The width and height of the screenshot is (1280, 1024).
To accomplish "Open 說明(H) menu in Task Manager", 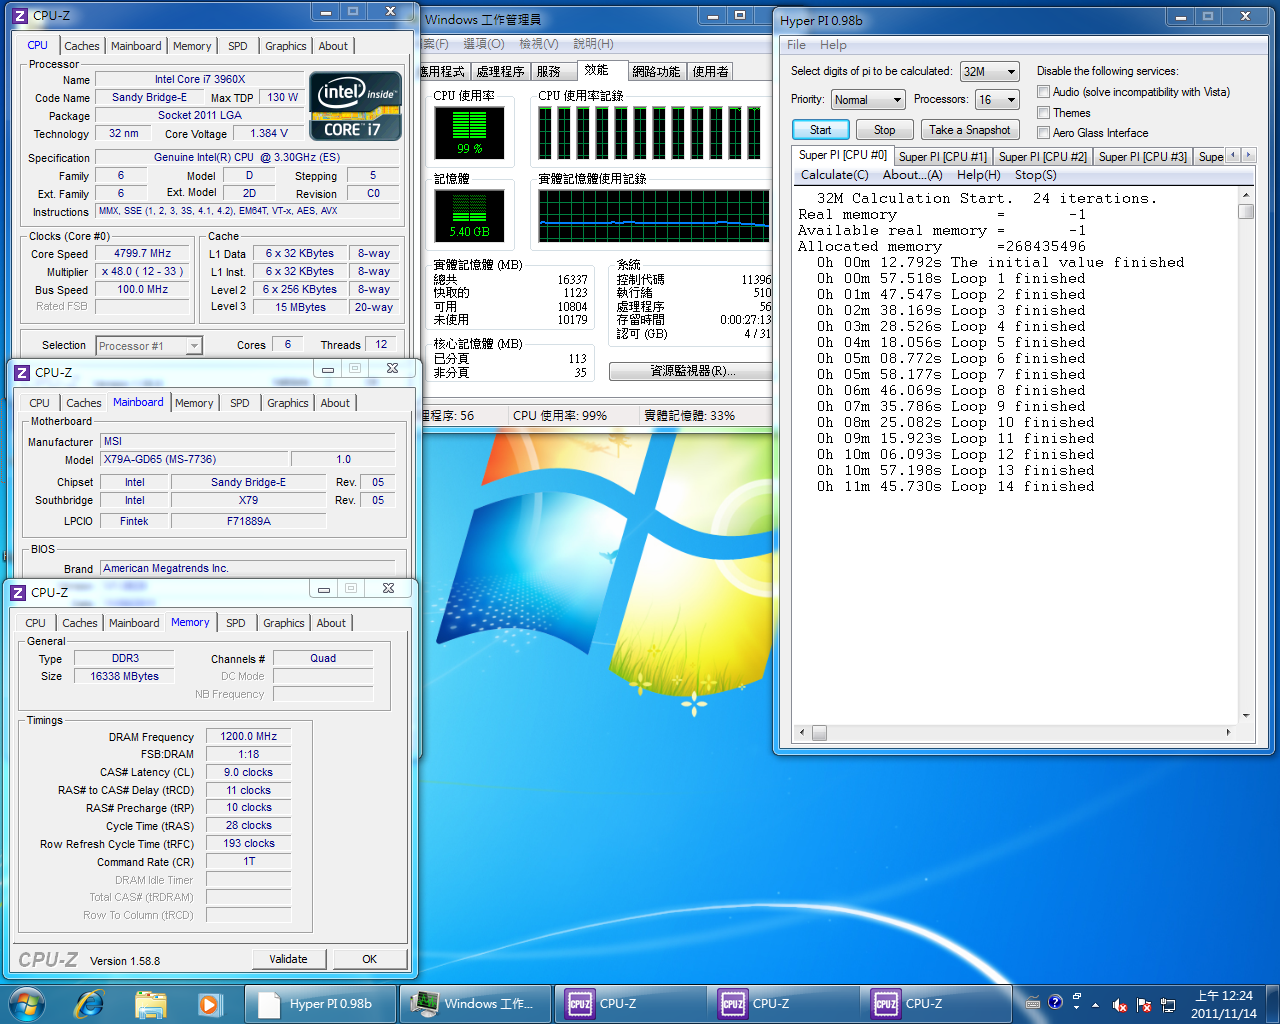I will click(x=593, y=44).
